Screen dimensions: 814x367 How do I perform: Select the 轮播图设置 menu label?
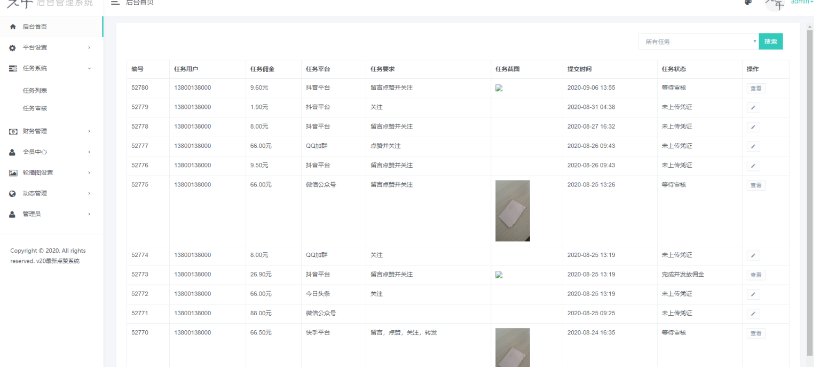point(38,173)
